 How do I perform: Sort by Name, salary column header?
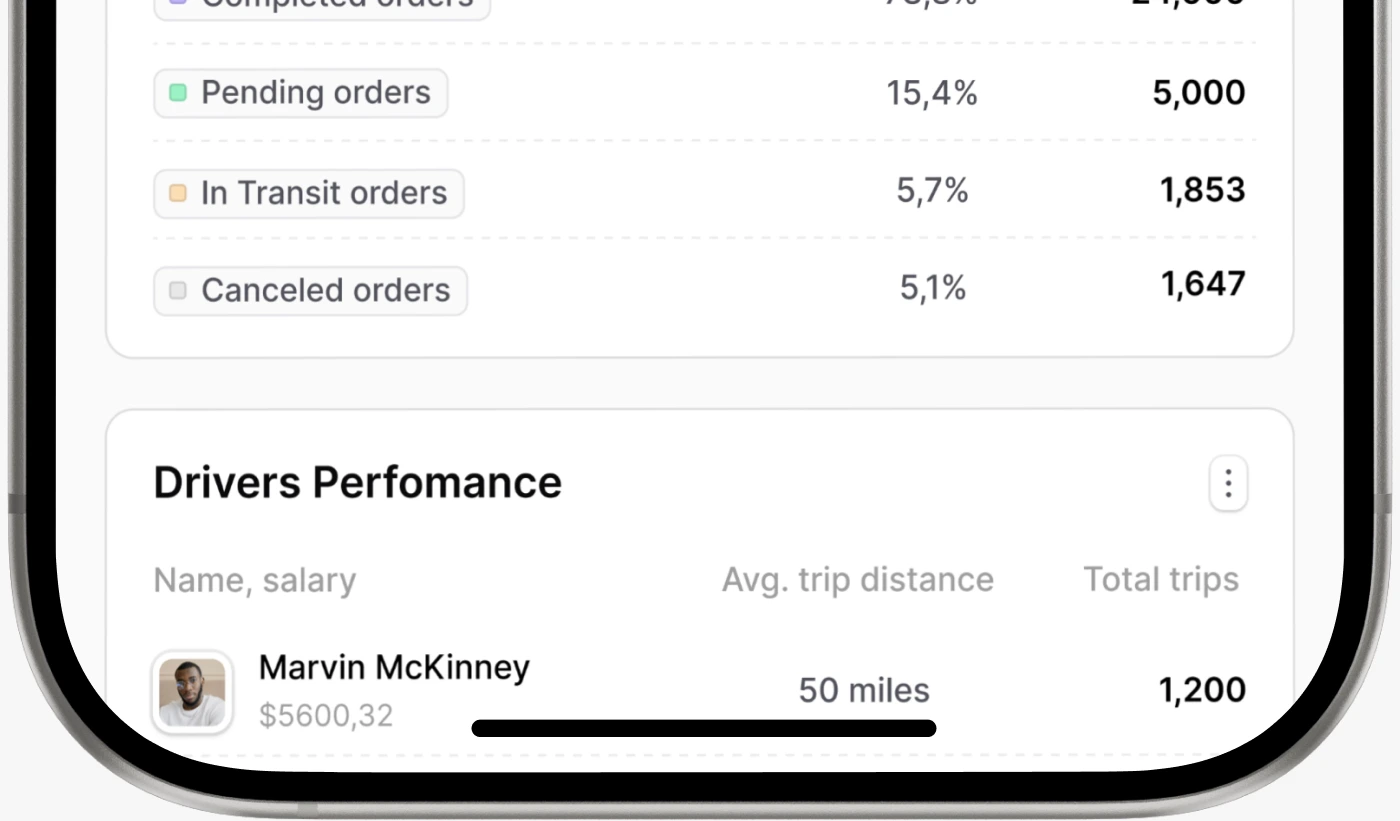point(255,580)
